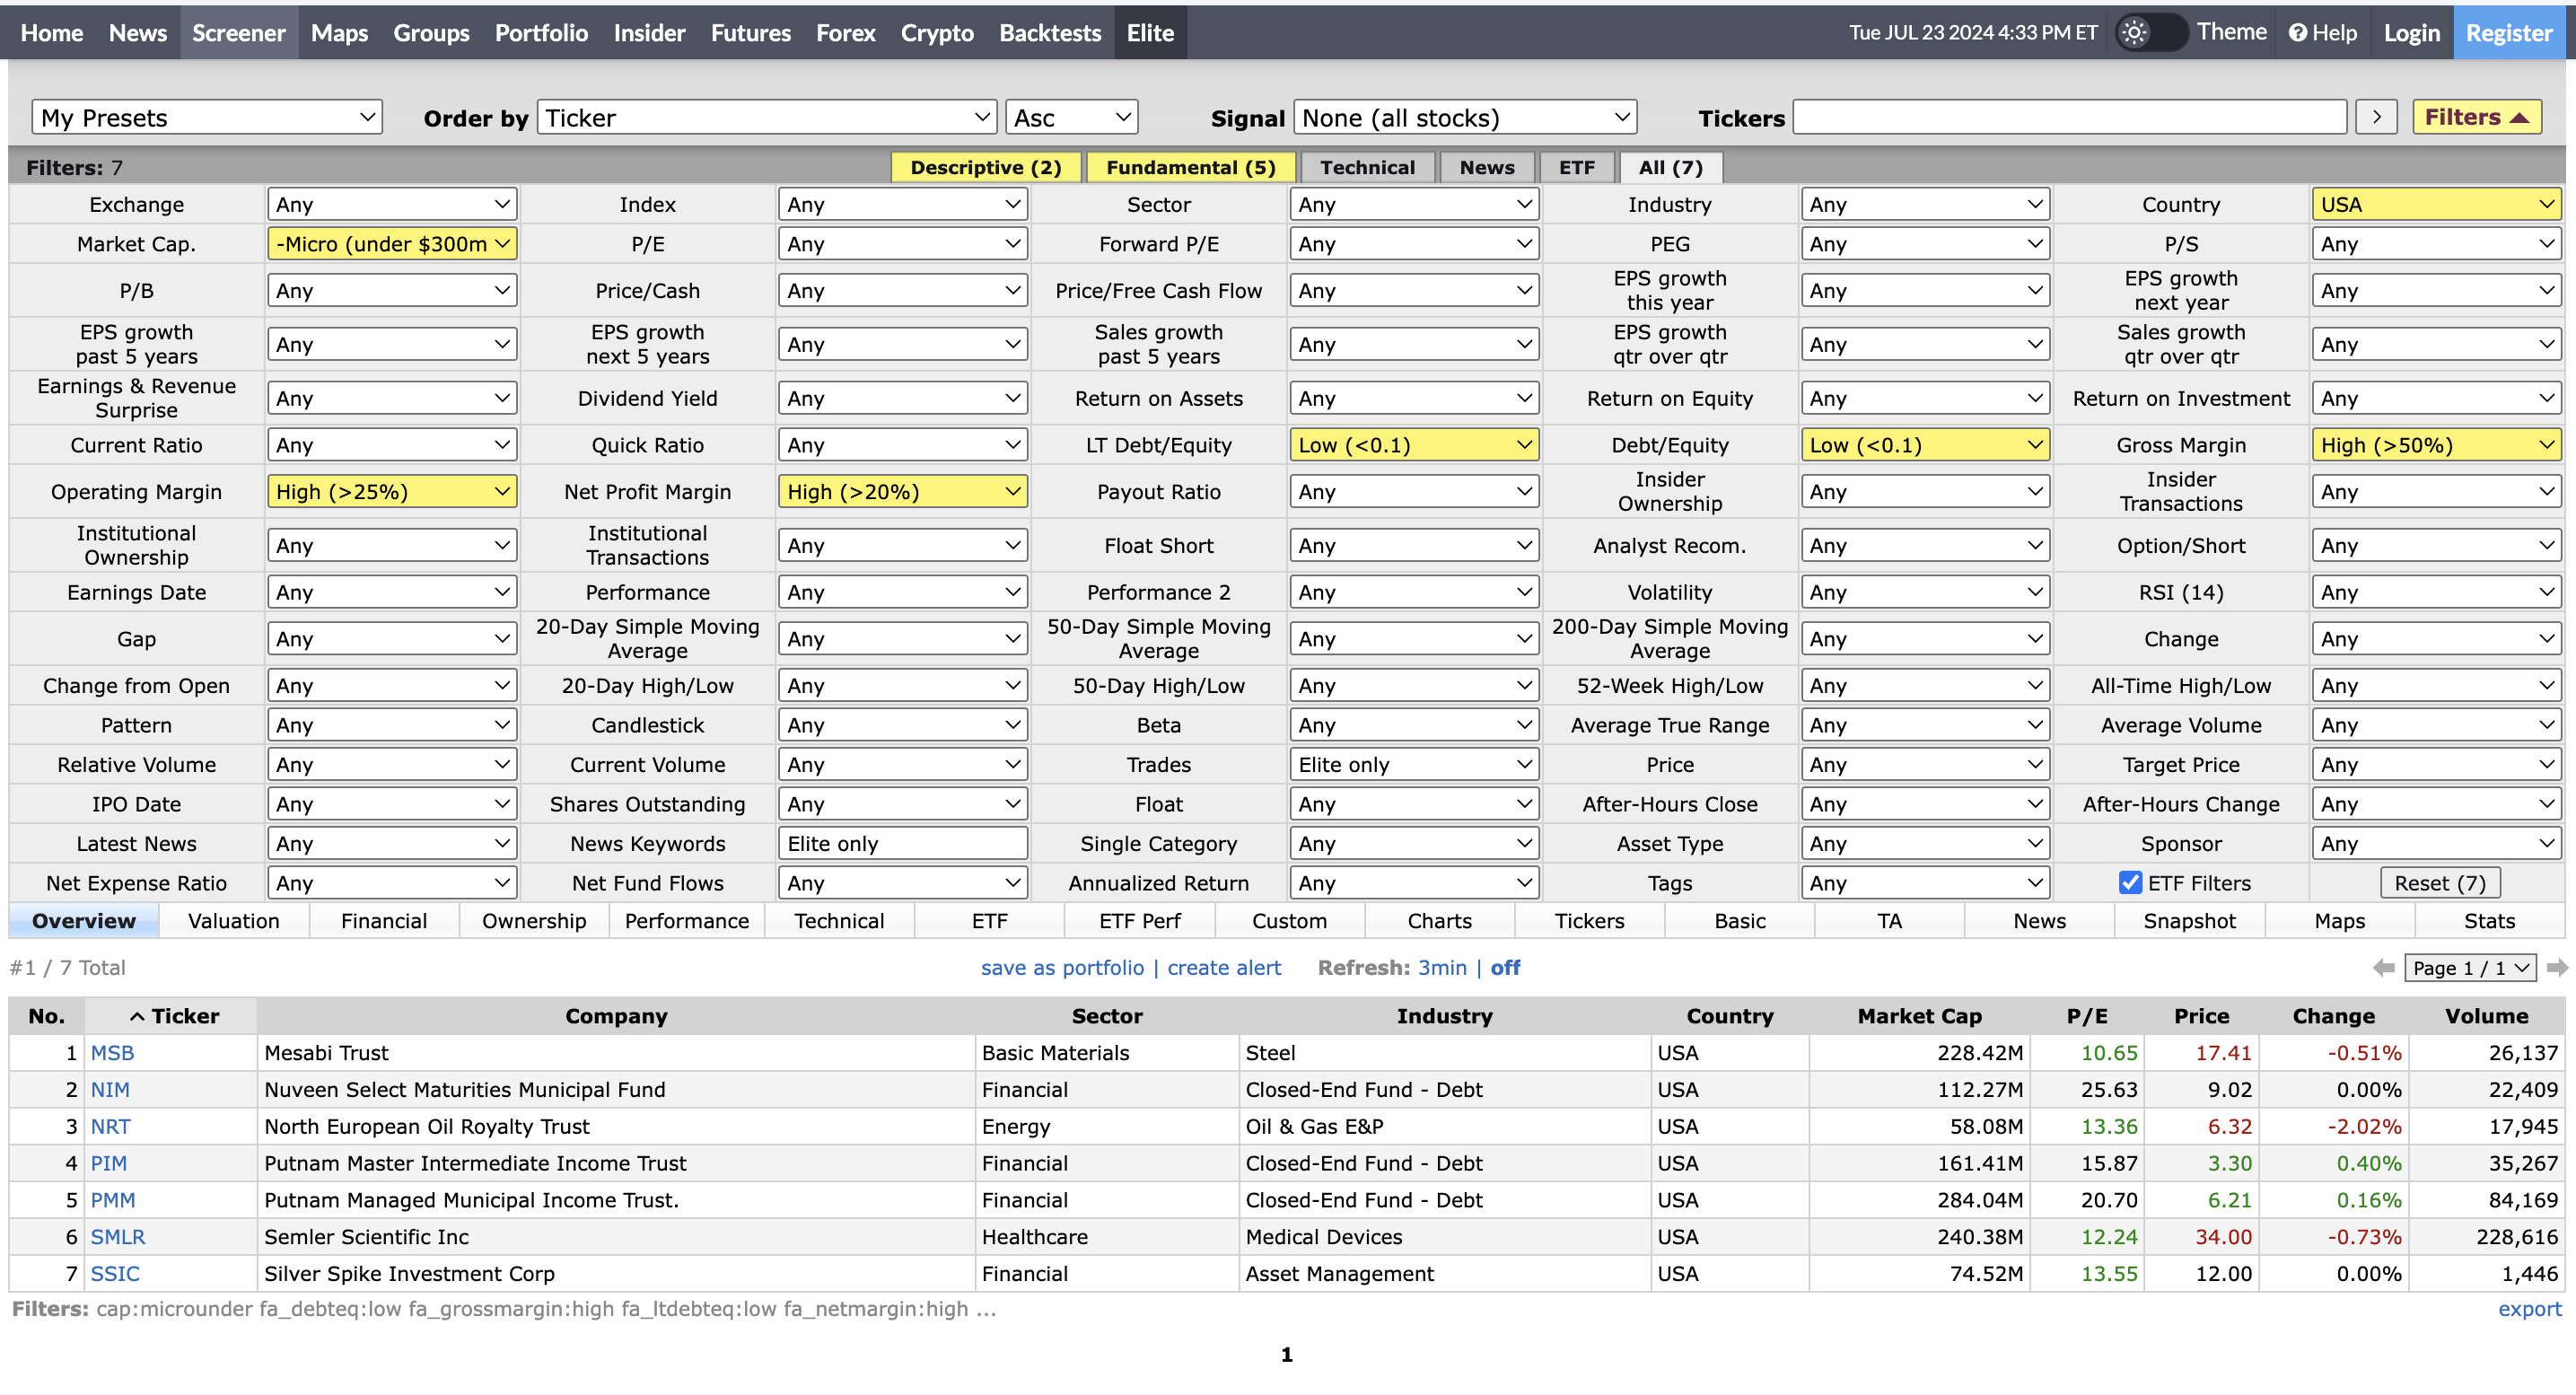Open the Operating Margin dropdown

(392, 491)
